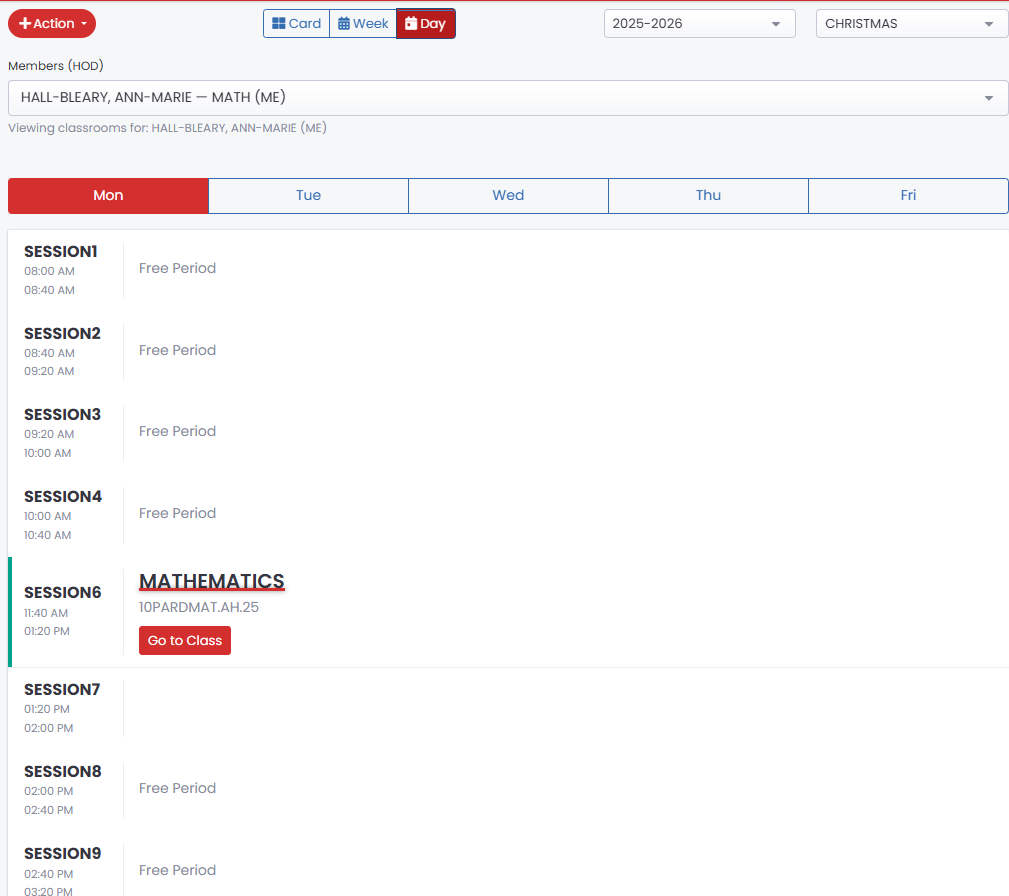Screen dimensions: 1009x896
Task: Expand the Members (HOD) selector
Action: (508, 98)
